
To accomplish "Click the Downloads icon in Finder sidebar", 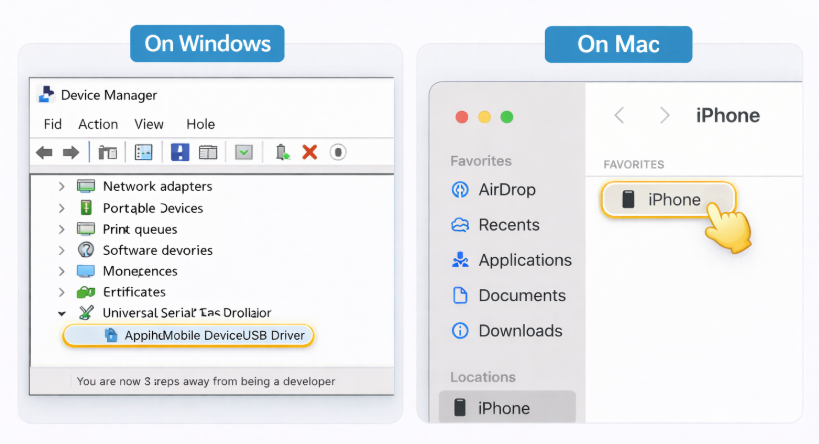I will click(x=460, y=331).
